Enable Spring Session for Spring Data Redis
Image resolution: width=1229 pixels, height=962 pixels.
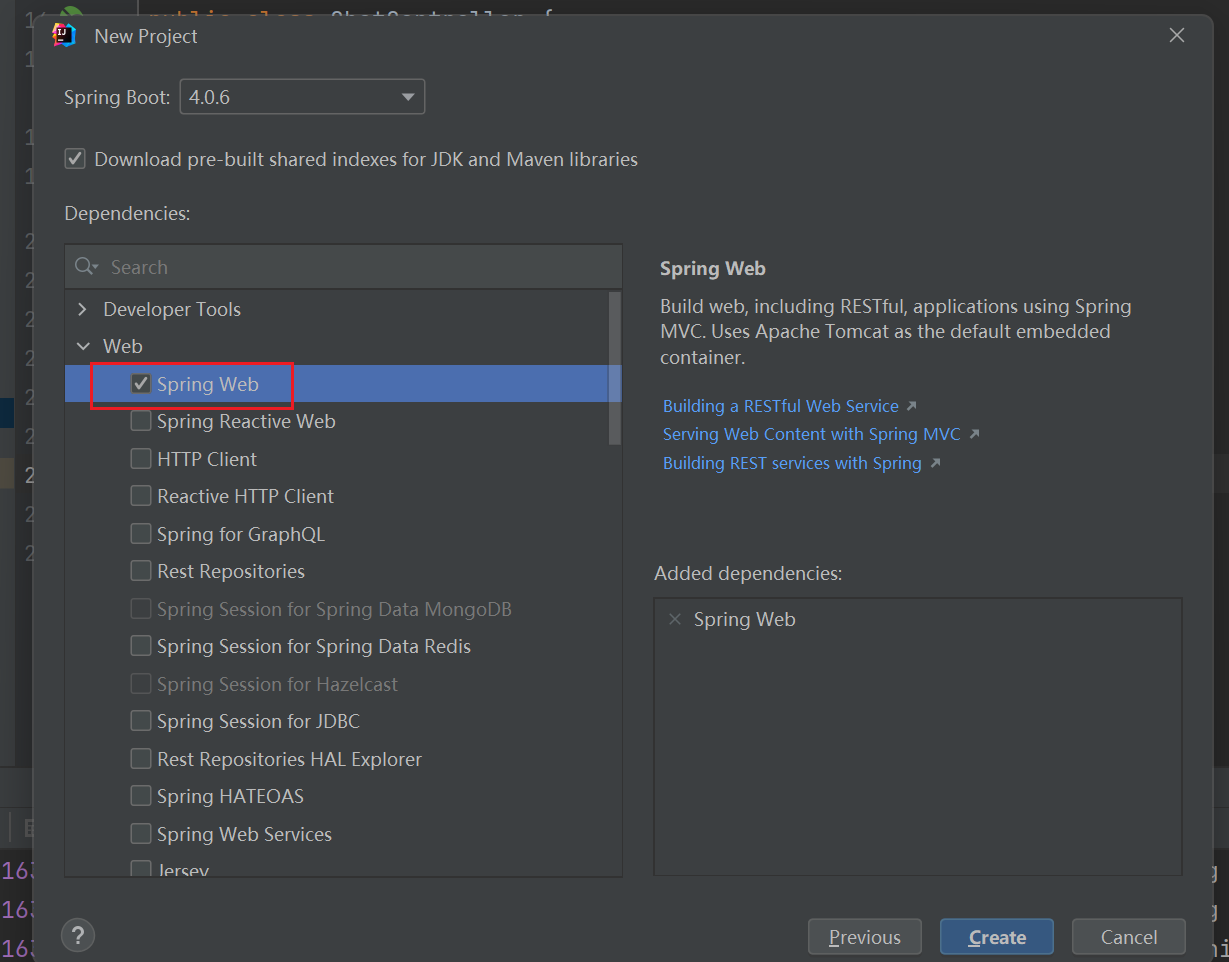[141, 646]
